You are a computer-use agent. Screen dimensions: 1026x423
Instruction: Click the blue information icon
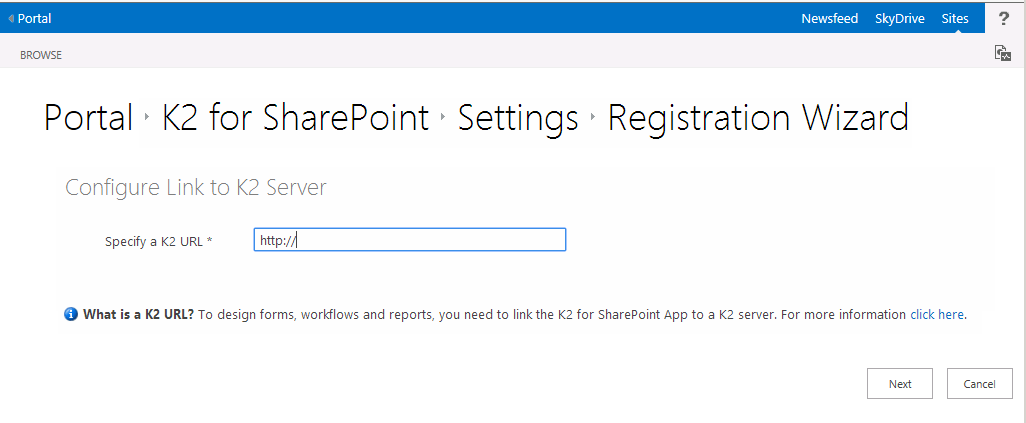pyautogui.click(x=71, y=314)
